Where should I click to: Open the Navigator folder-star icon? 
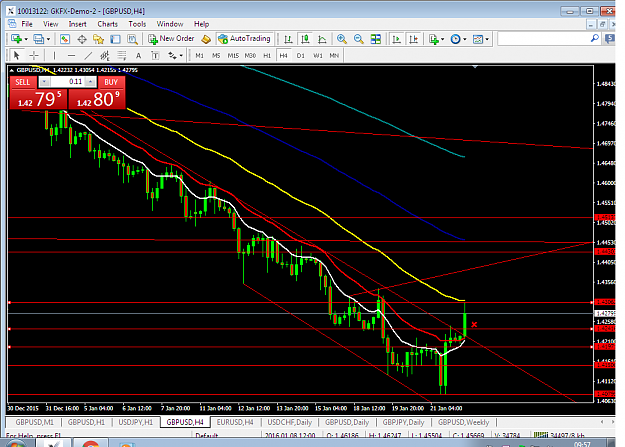[98, 39]
